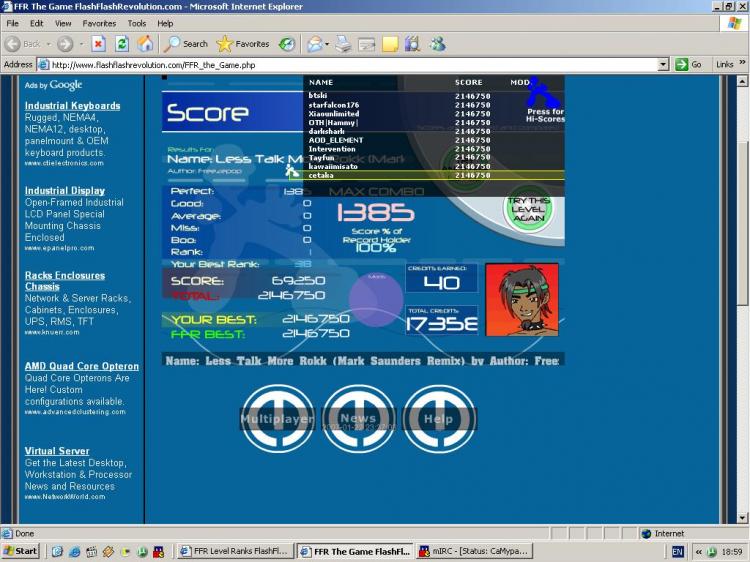This screenshot has height=562, width=750.
Task: Open the Back button history dropdown arrow
Action: (x=47, y=44)
